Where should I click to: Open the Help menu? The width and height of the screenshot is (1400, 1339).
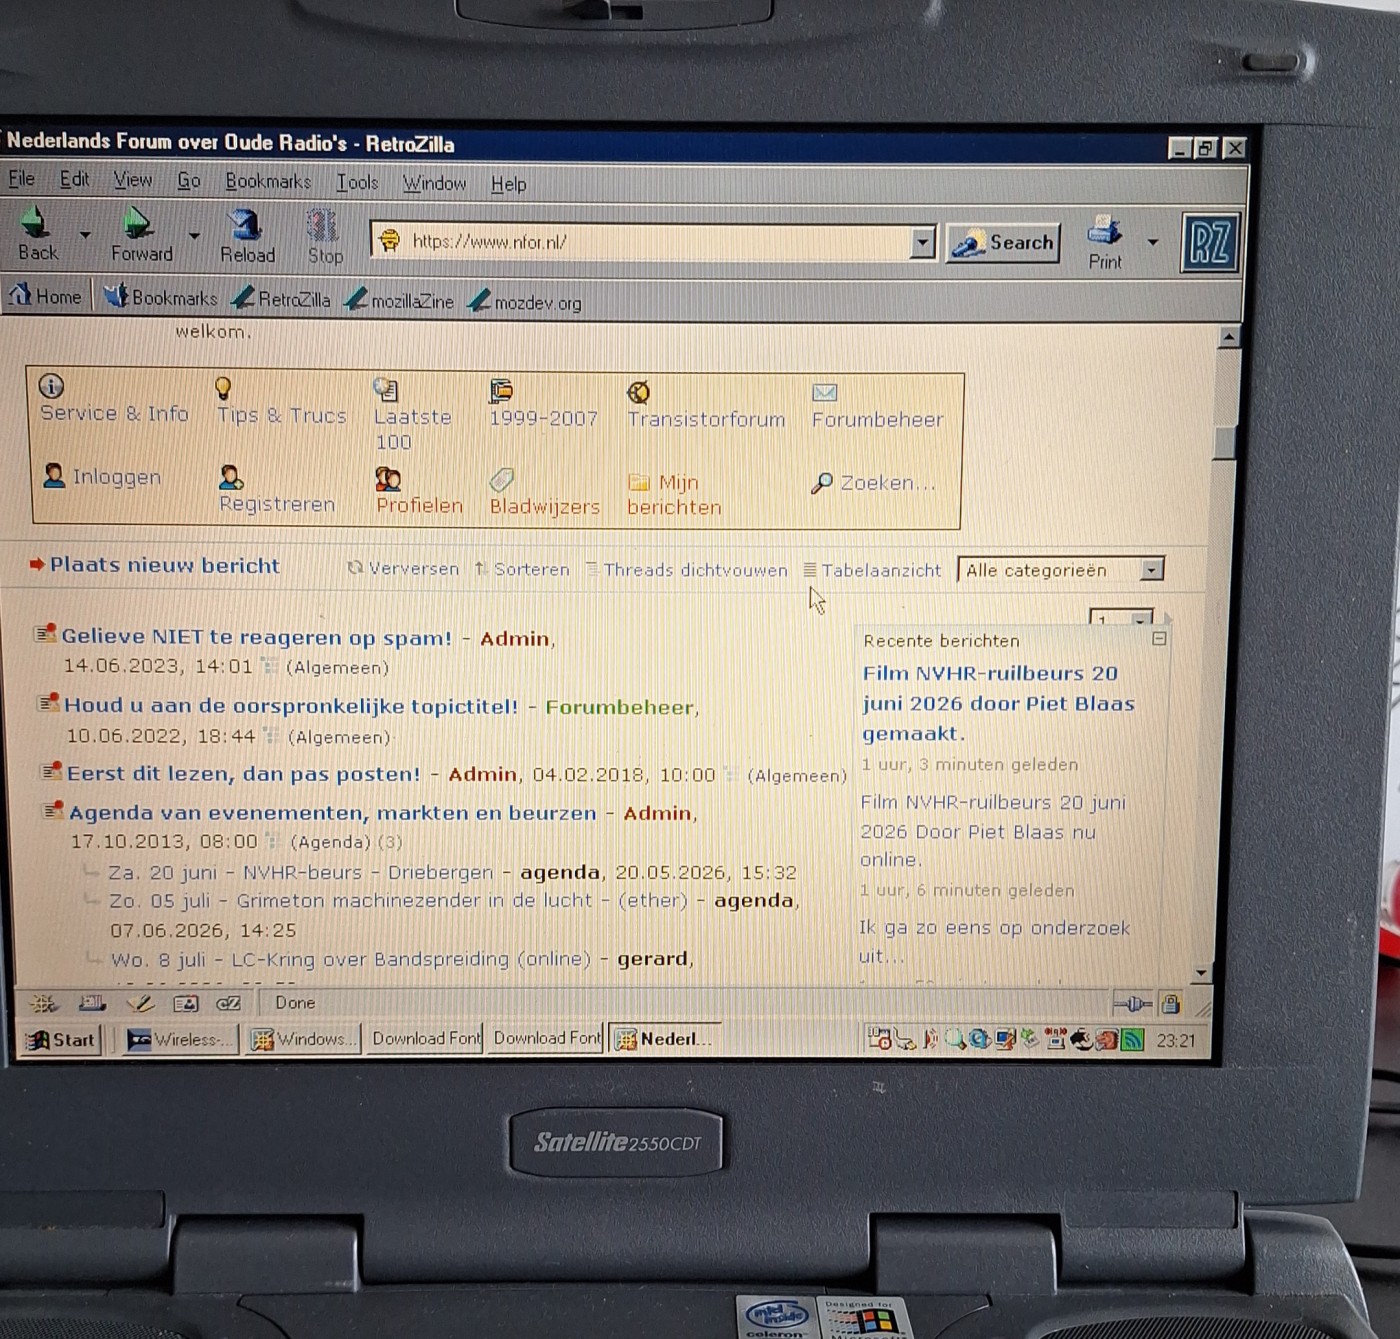click(508, 184)
